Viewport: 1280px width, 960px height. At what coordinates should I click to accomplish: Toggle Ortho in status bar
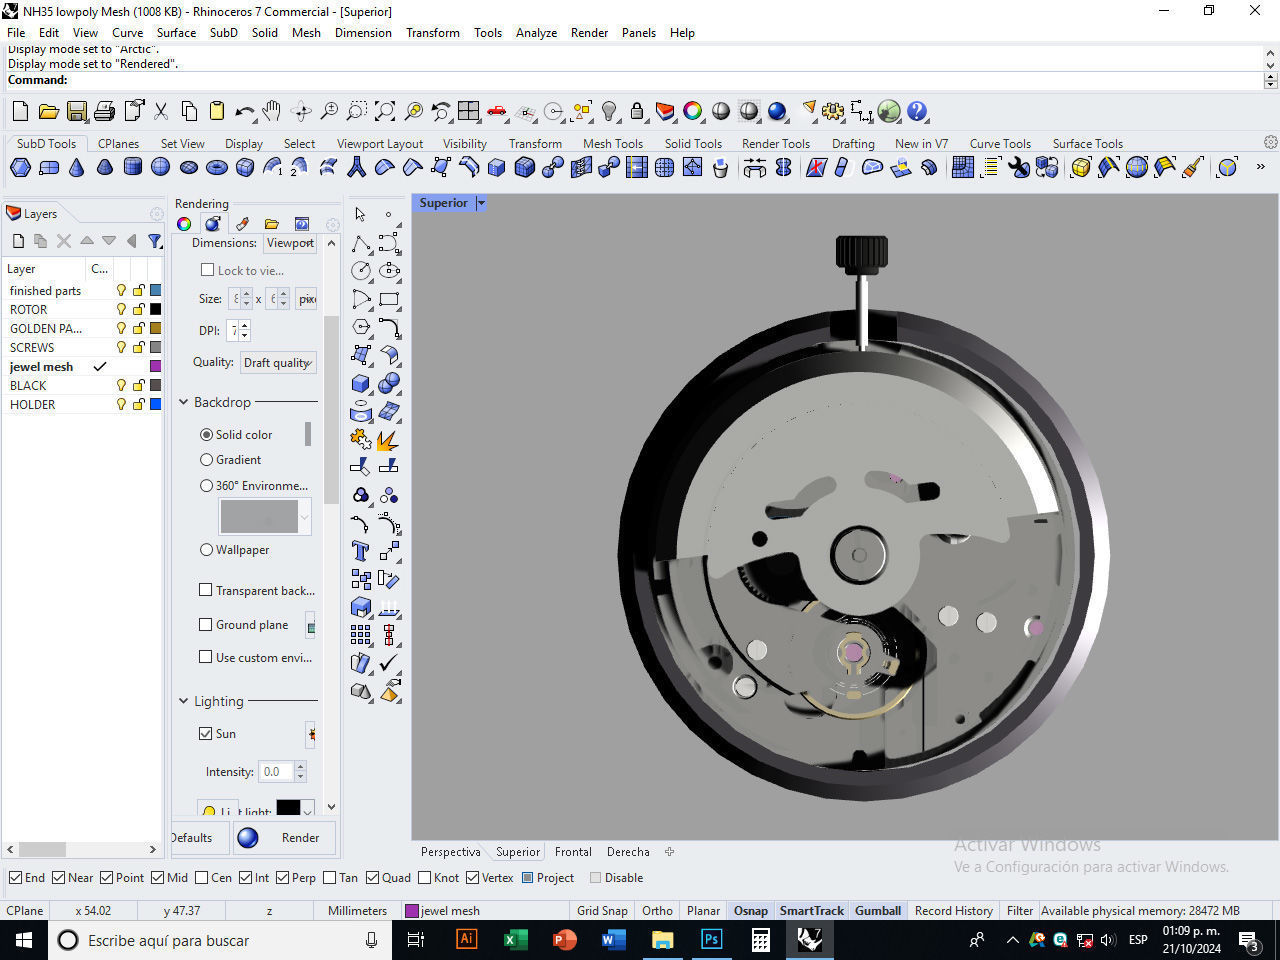tap(657, 910)
